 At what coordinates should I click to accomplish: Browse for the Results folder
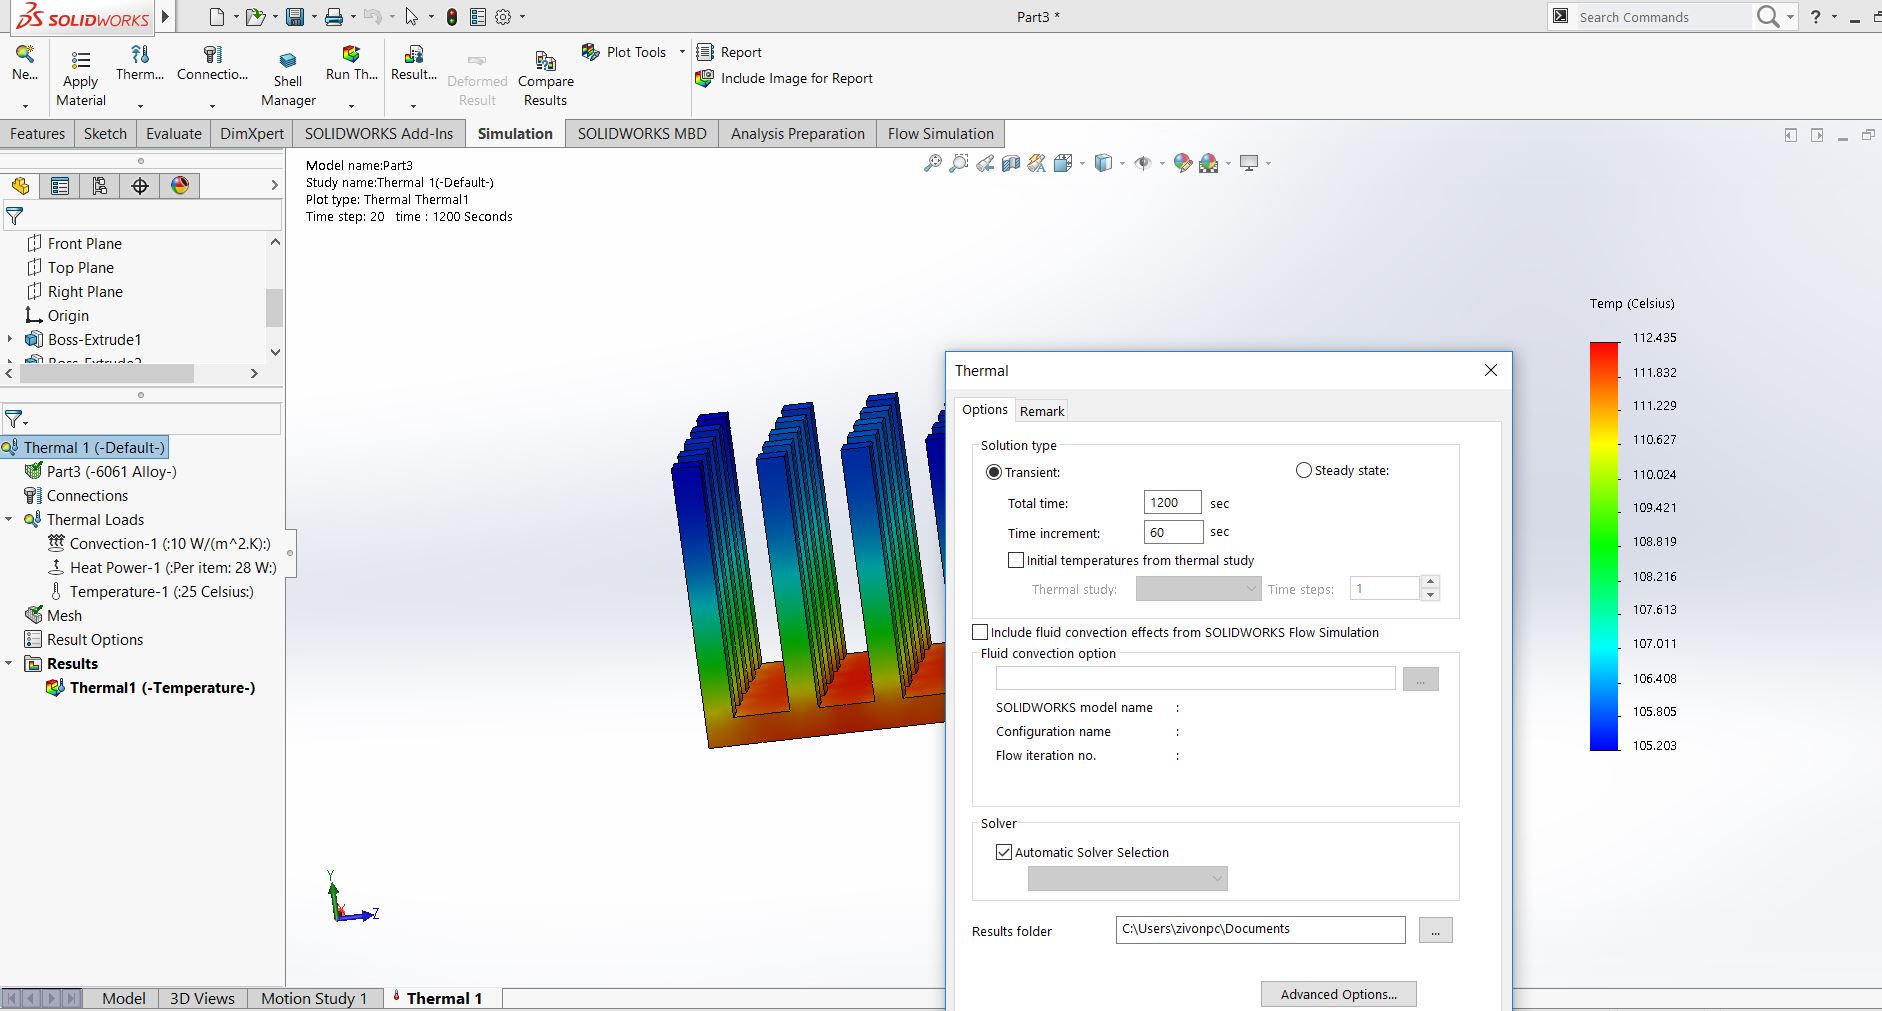click(x=1435, y=931)
